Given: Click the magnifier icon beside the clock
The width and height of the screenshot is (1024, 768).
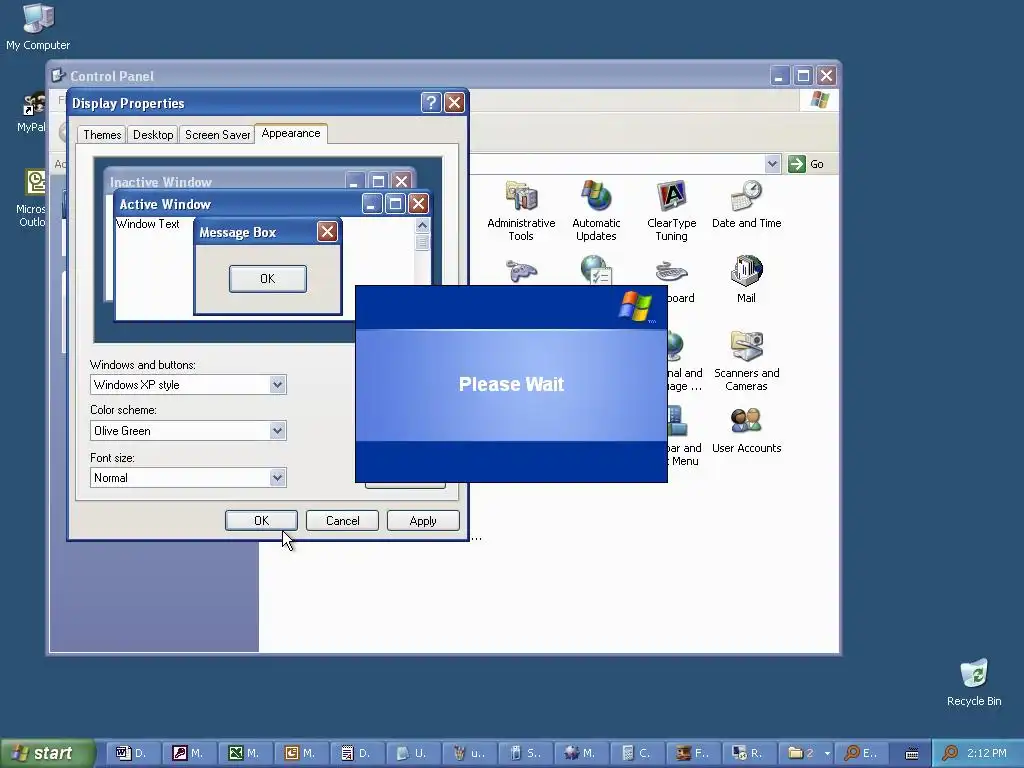Looking at the screenshot, I should point(950,753).
